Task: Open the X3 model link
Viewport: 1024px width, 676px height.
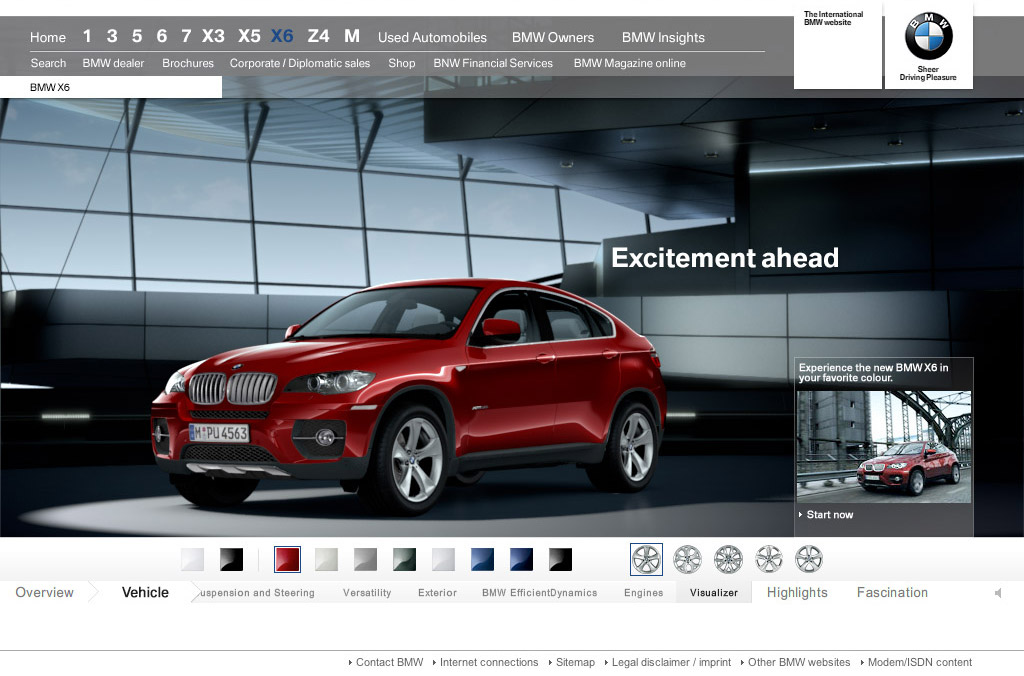Action: (213, 36)
